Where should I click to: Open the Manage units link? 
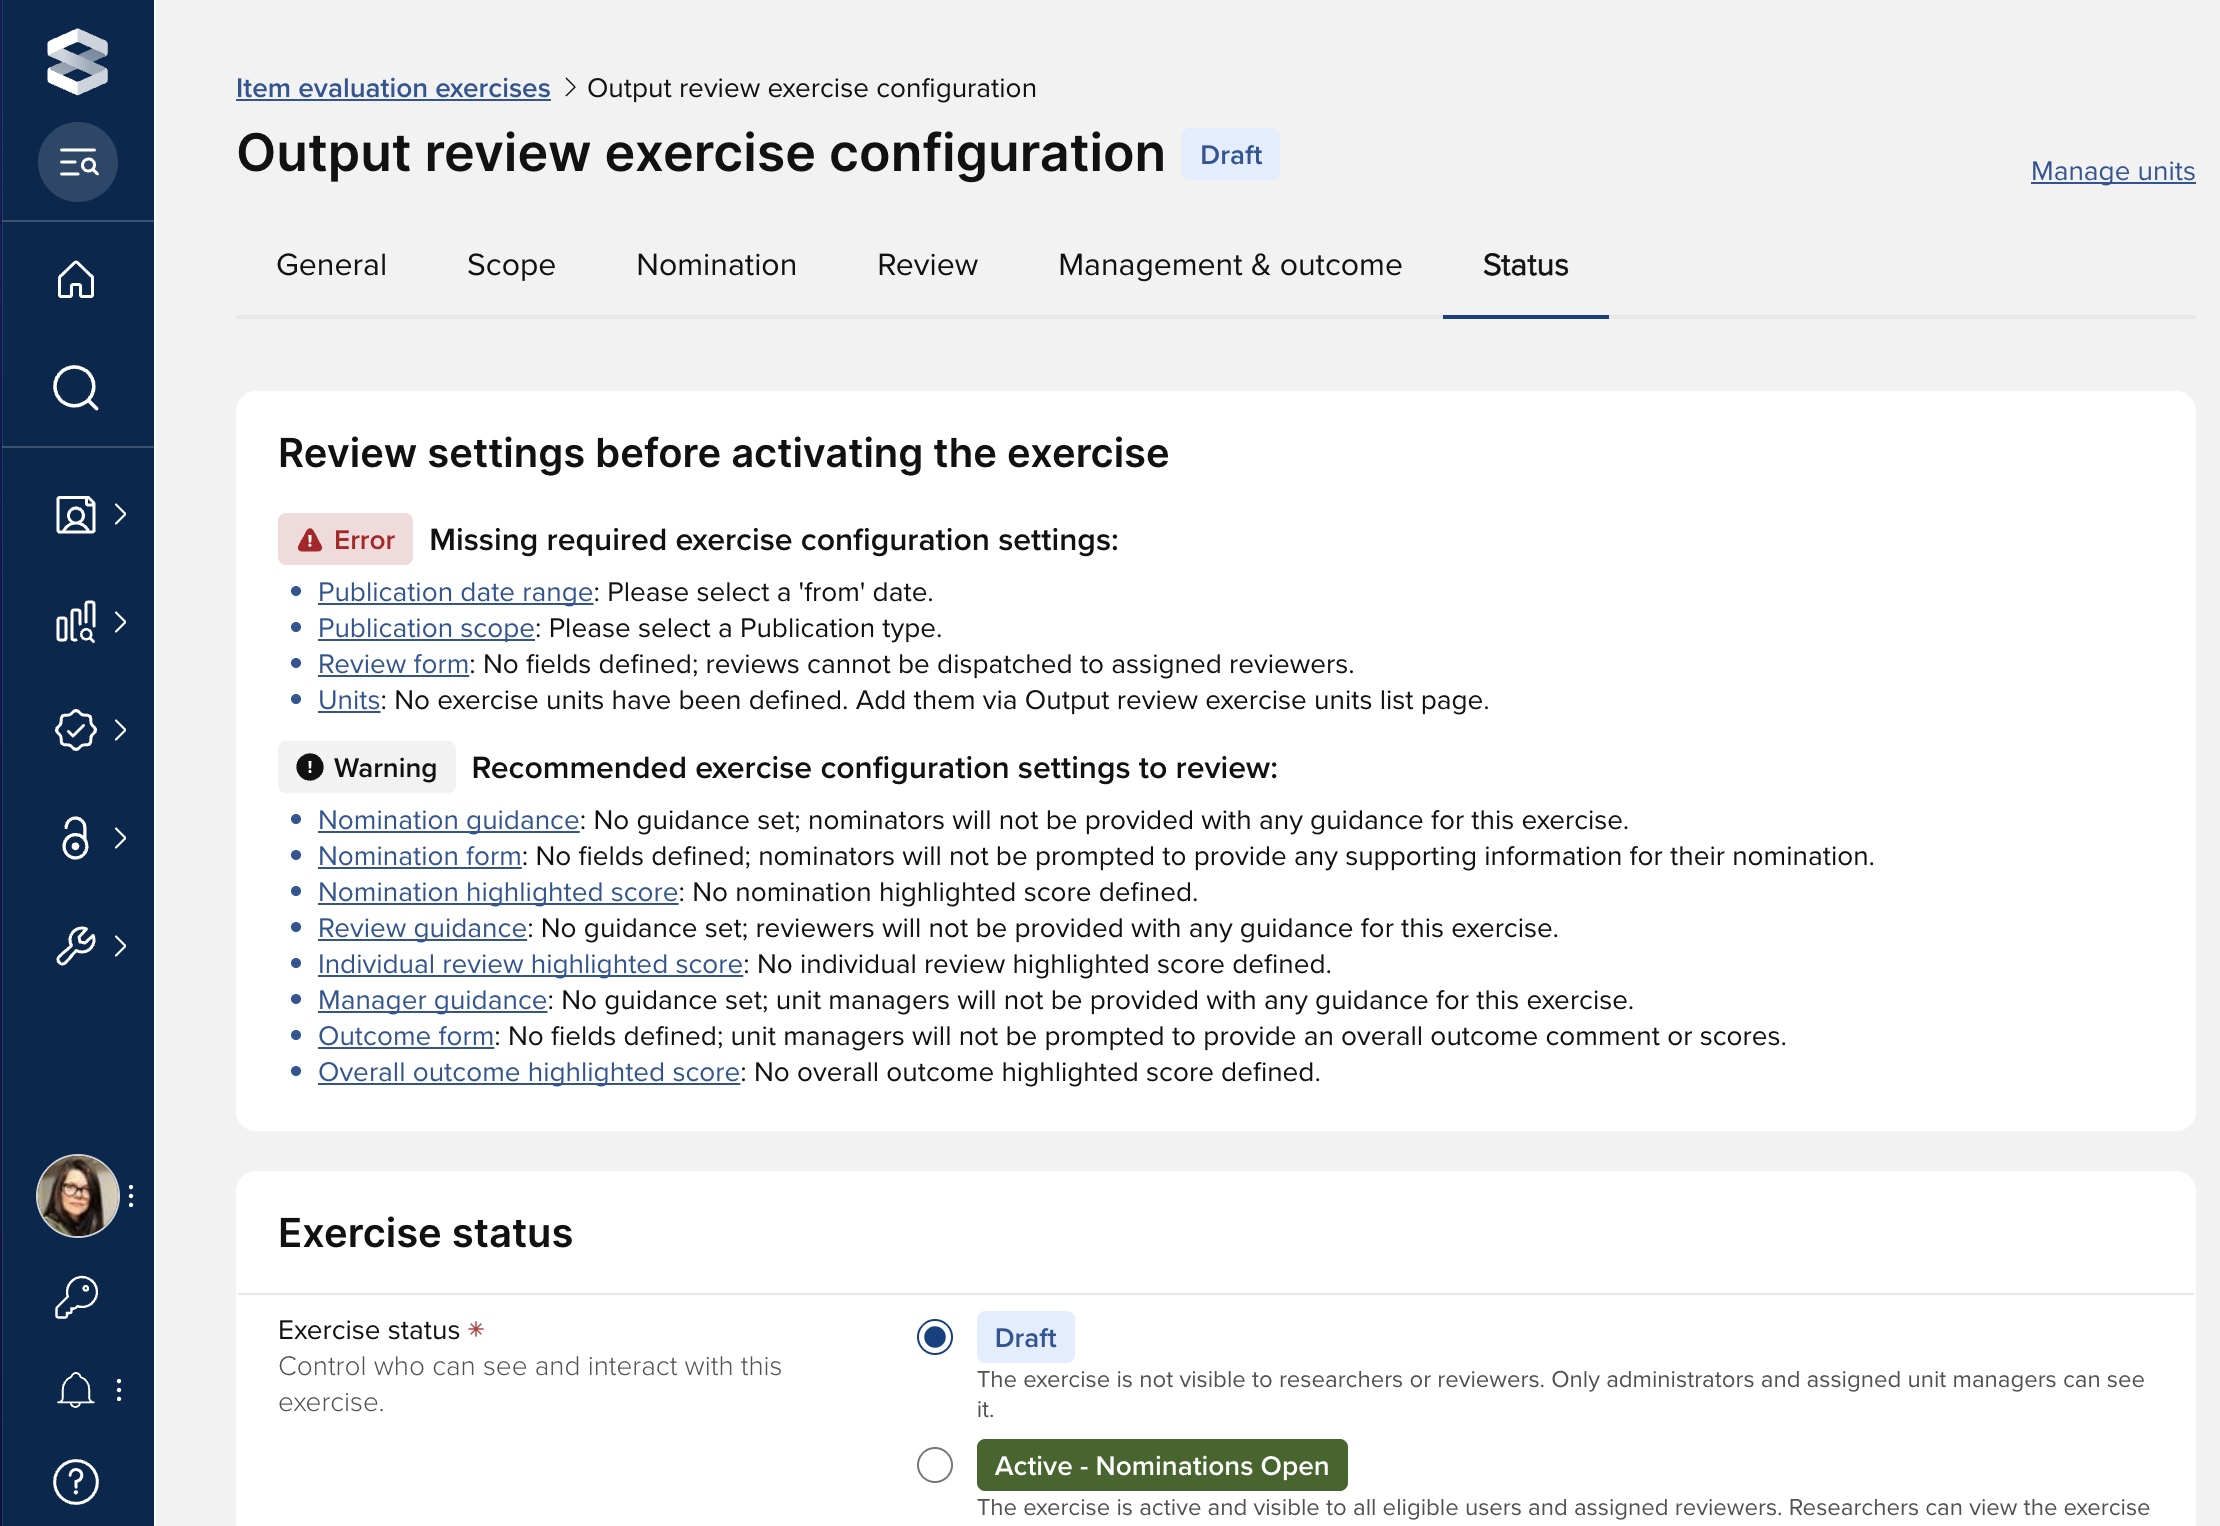click(2112, 171)
